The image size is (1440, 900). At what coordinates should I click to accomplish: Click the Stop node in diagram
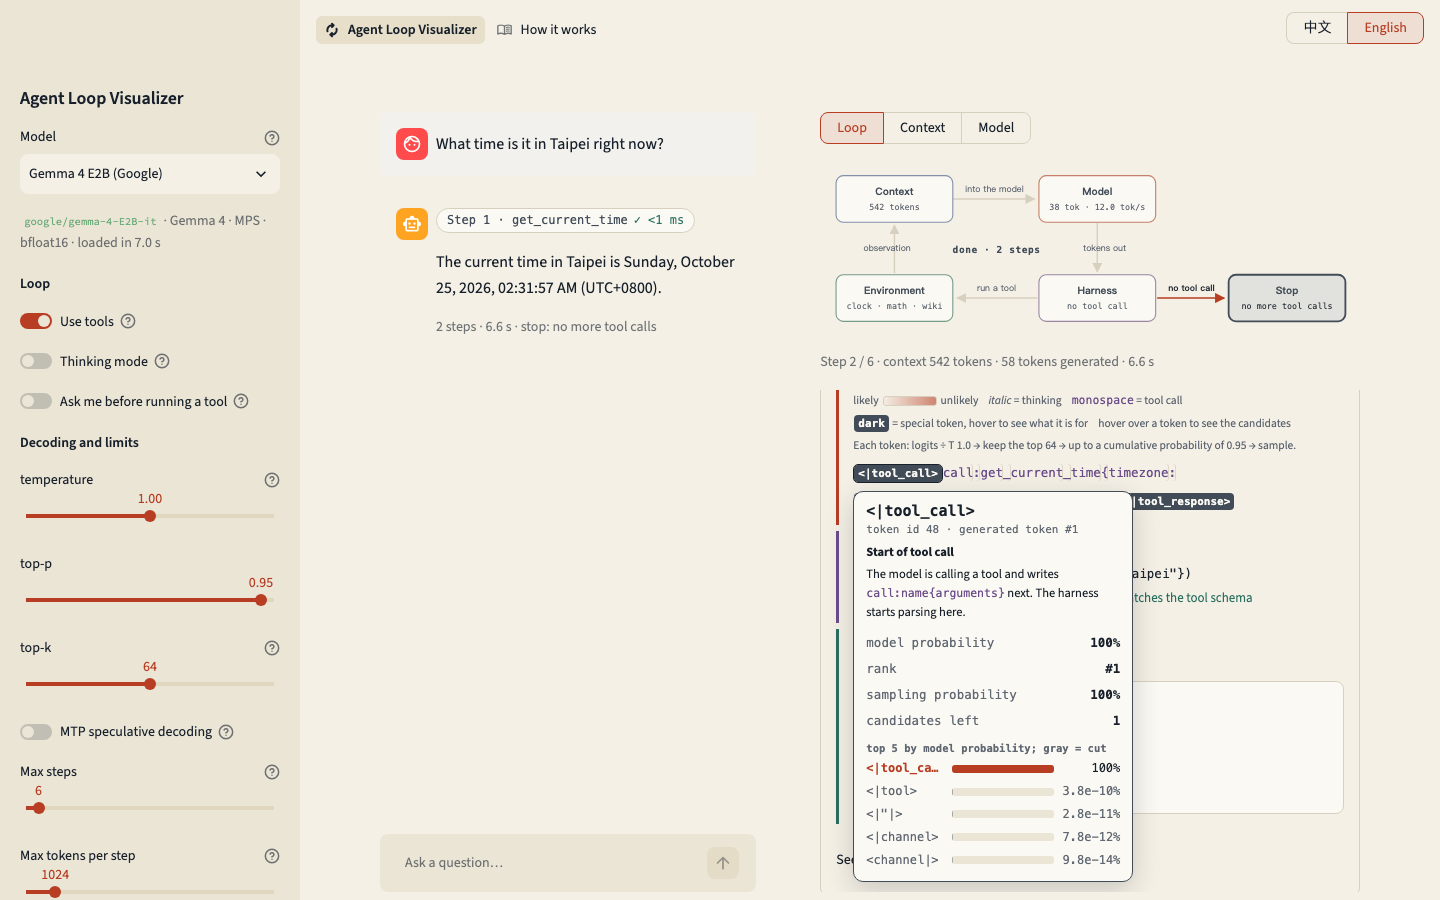coord(1287,298)
